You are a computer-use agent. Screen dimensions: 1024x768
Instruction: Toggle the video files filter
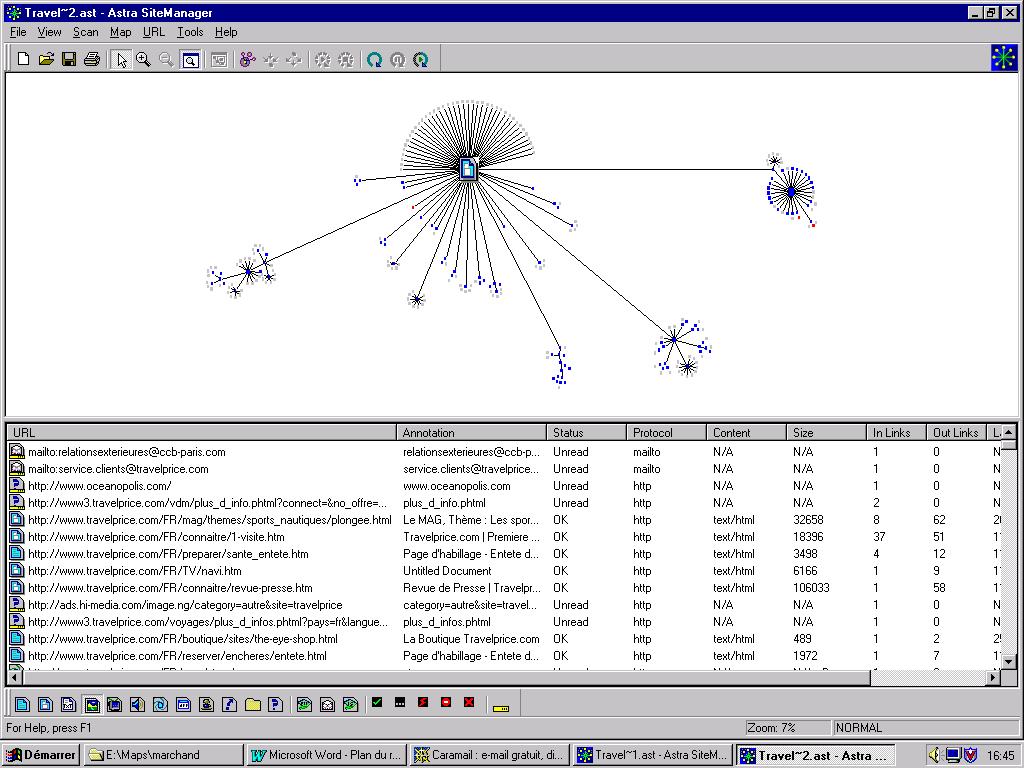pos(114,704)
